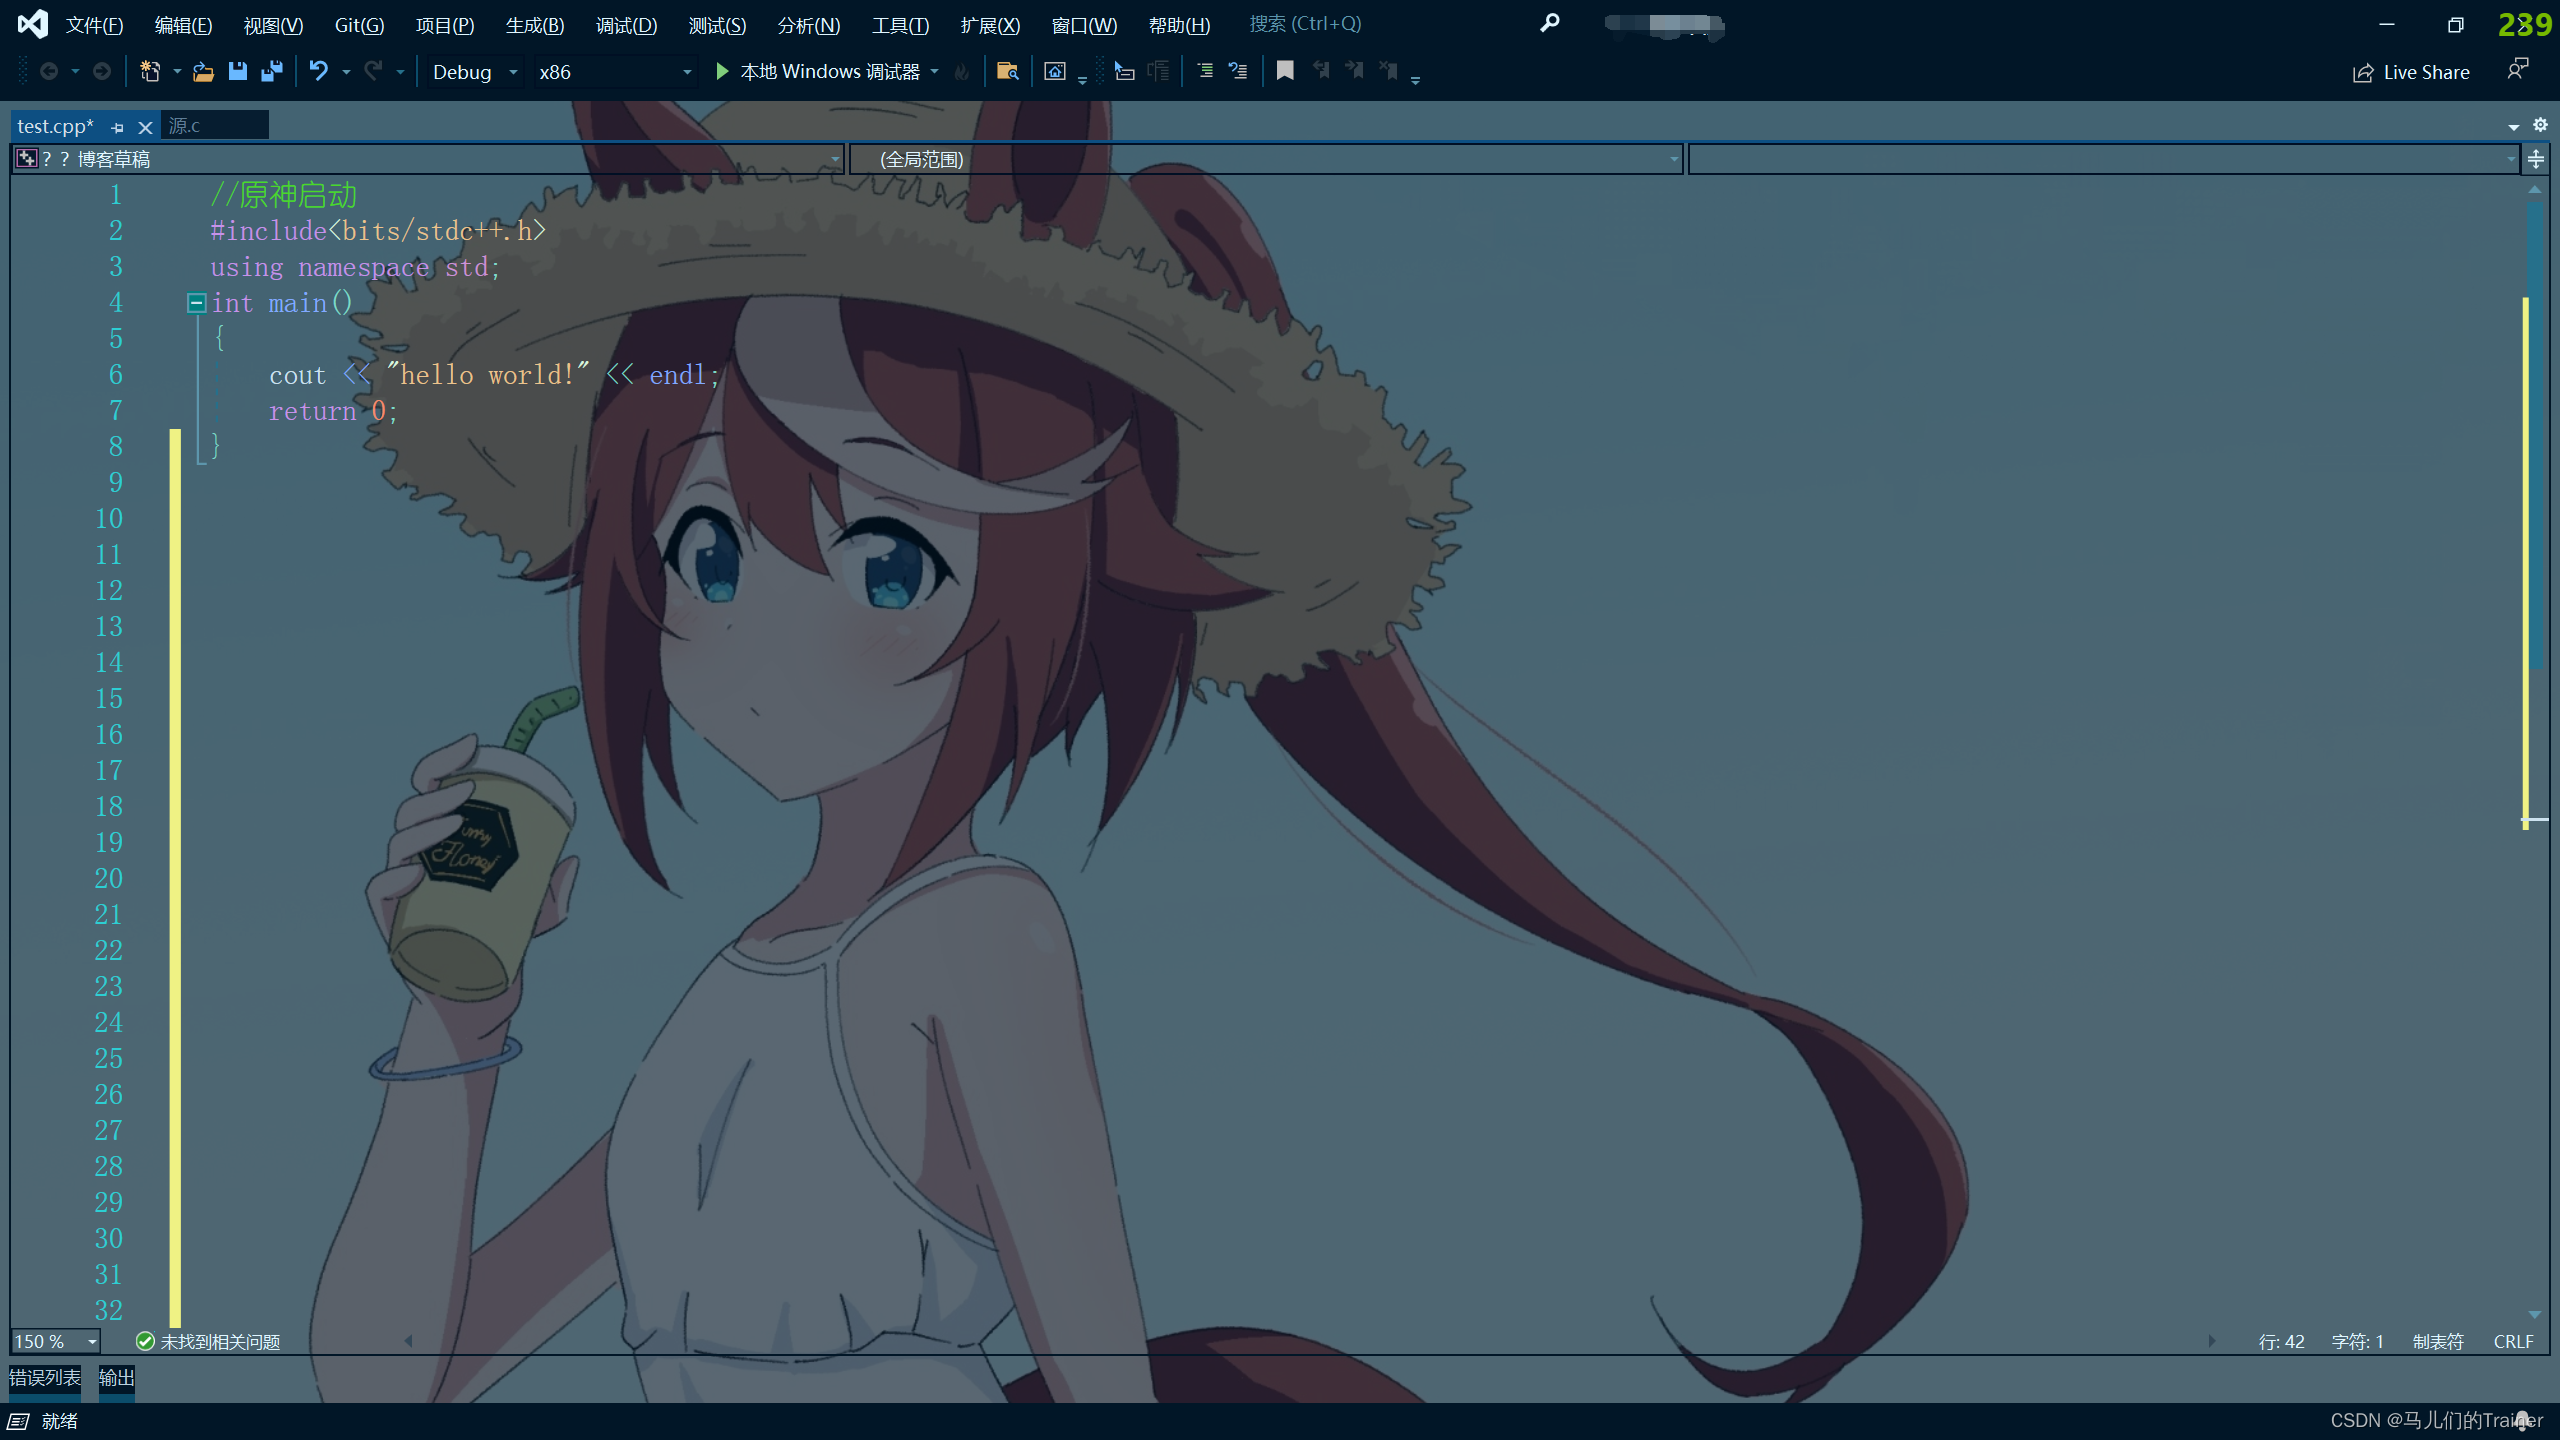Open the member navigation dropdown

2103,159
